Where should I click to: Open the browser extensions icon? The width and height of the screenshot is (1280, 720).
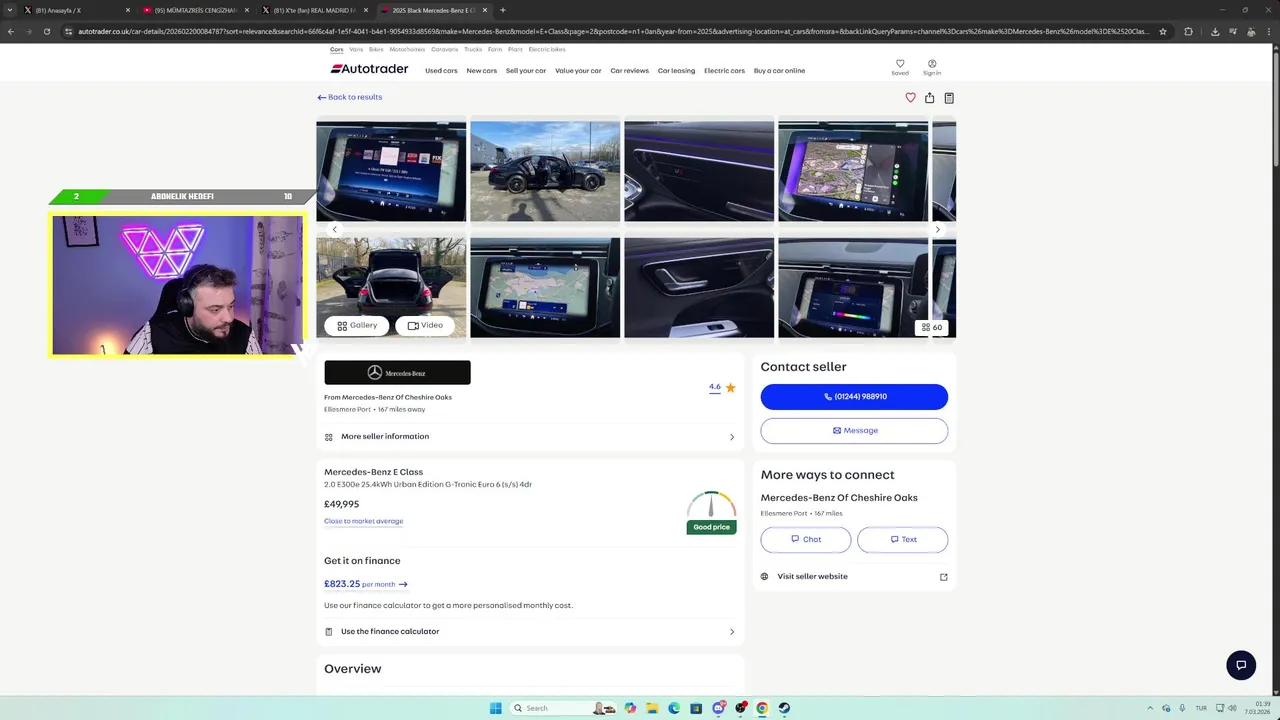pyautogui.click(x=1188, y=31)
